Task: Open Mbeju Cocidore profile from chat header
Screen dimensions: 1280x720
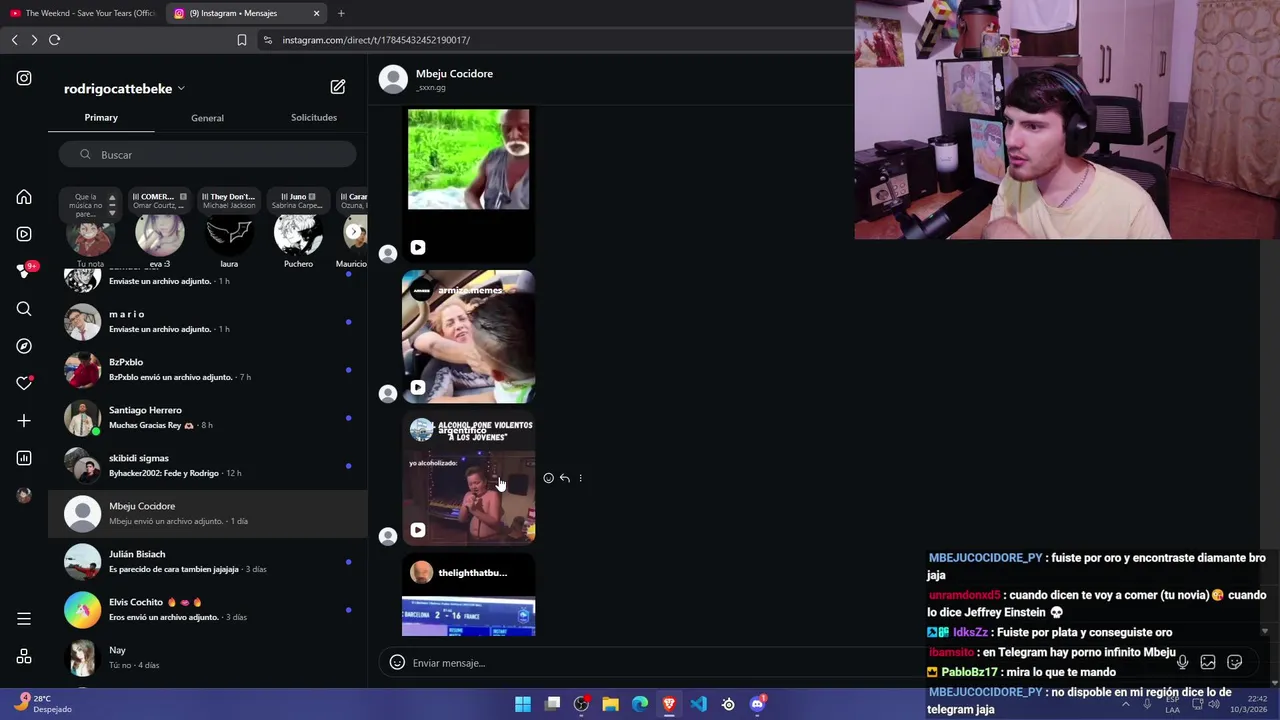Action: tap(454, 74)
